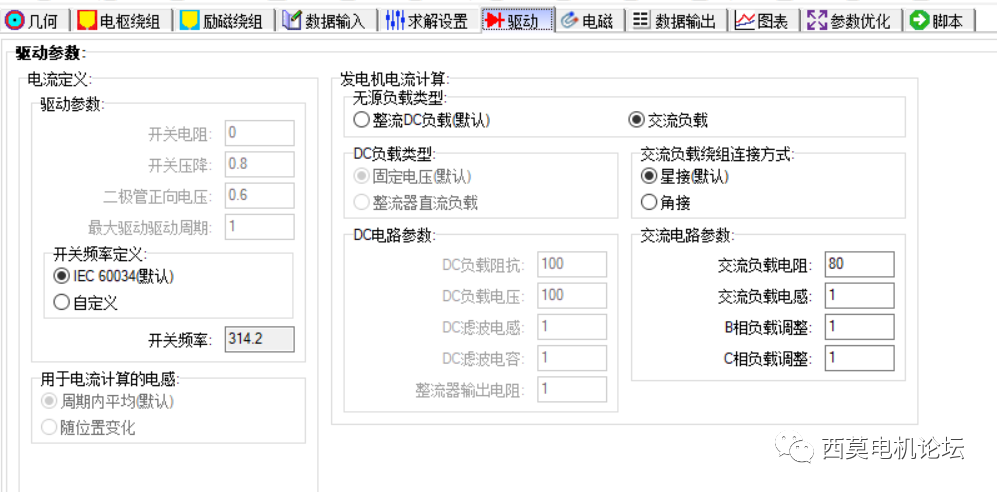Click the 用于电流计算的电感: group label

click(x=110, y=379)
